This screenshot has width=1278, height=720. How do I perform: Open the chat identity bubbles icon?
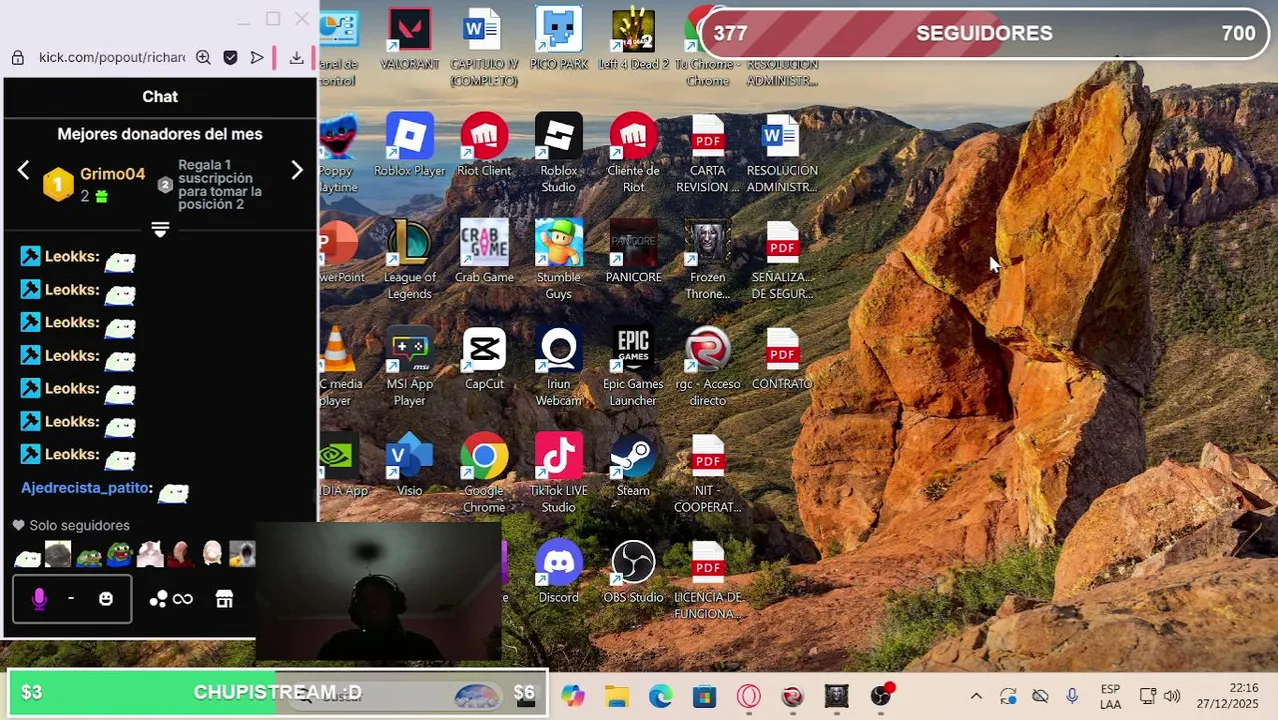click(x=158, y=599)
